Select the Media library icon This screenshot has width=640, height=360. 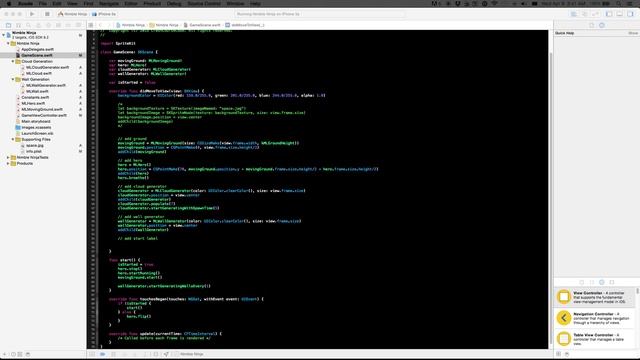point(612,282)
